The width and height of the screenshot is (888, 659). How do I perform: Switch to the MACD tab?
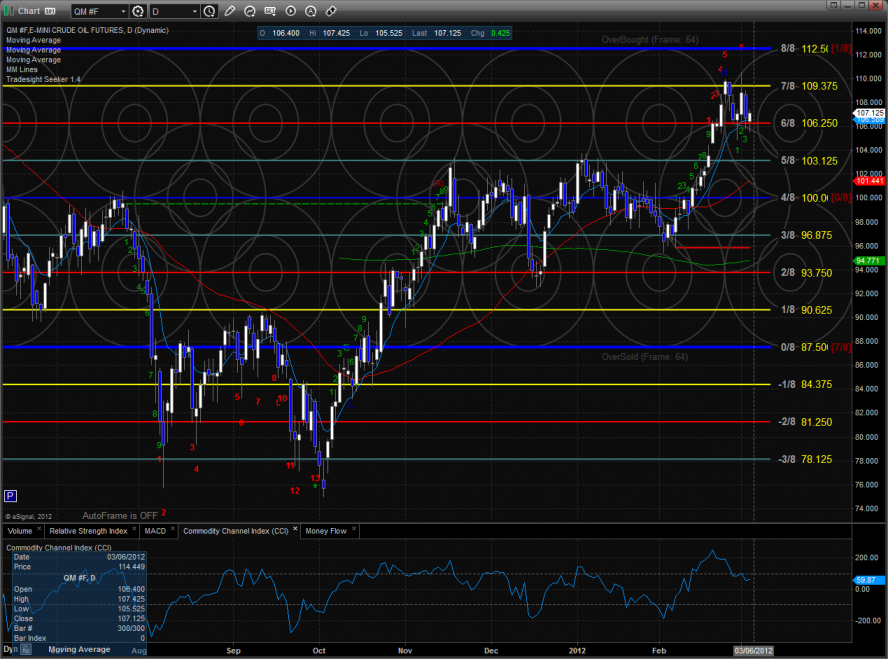coord(155,531)
